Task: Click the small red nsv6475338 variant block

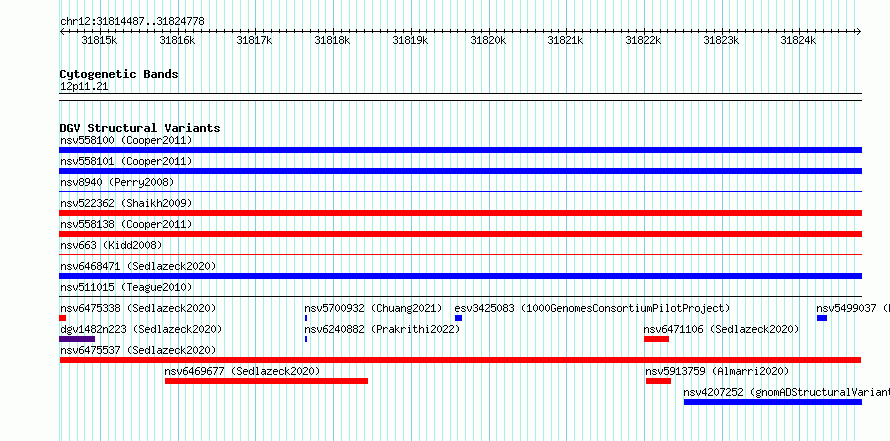Action: pyautogui.click(x=62, y=318)
